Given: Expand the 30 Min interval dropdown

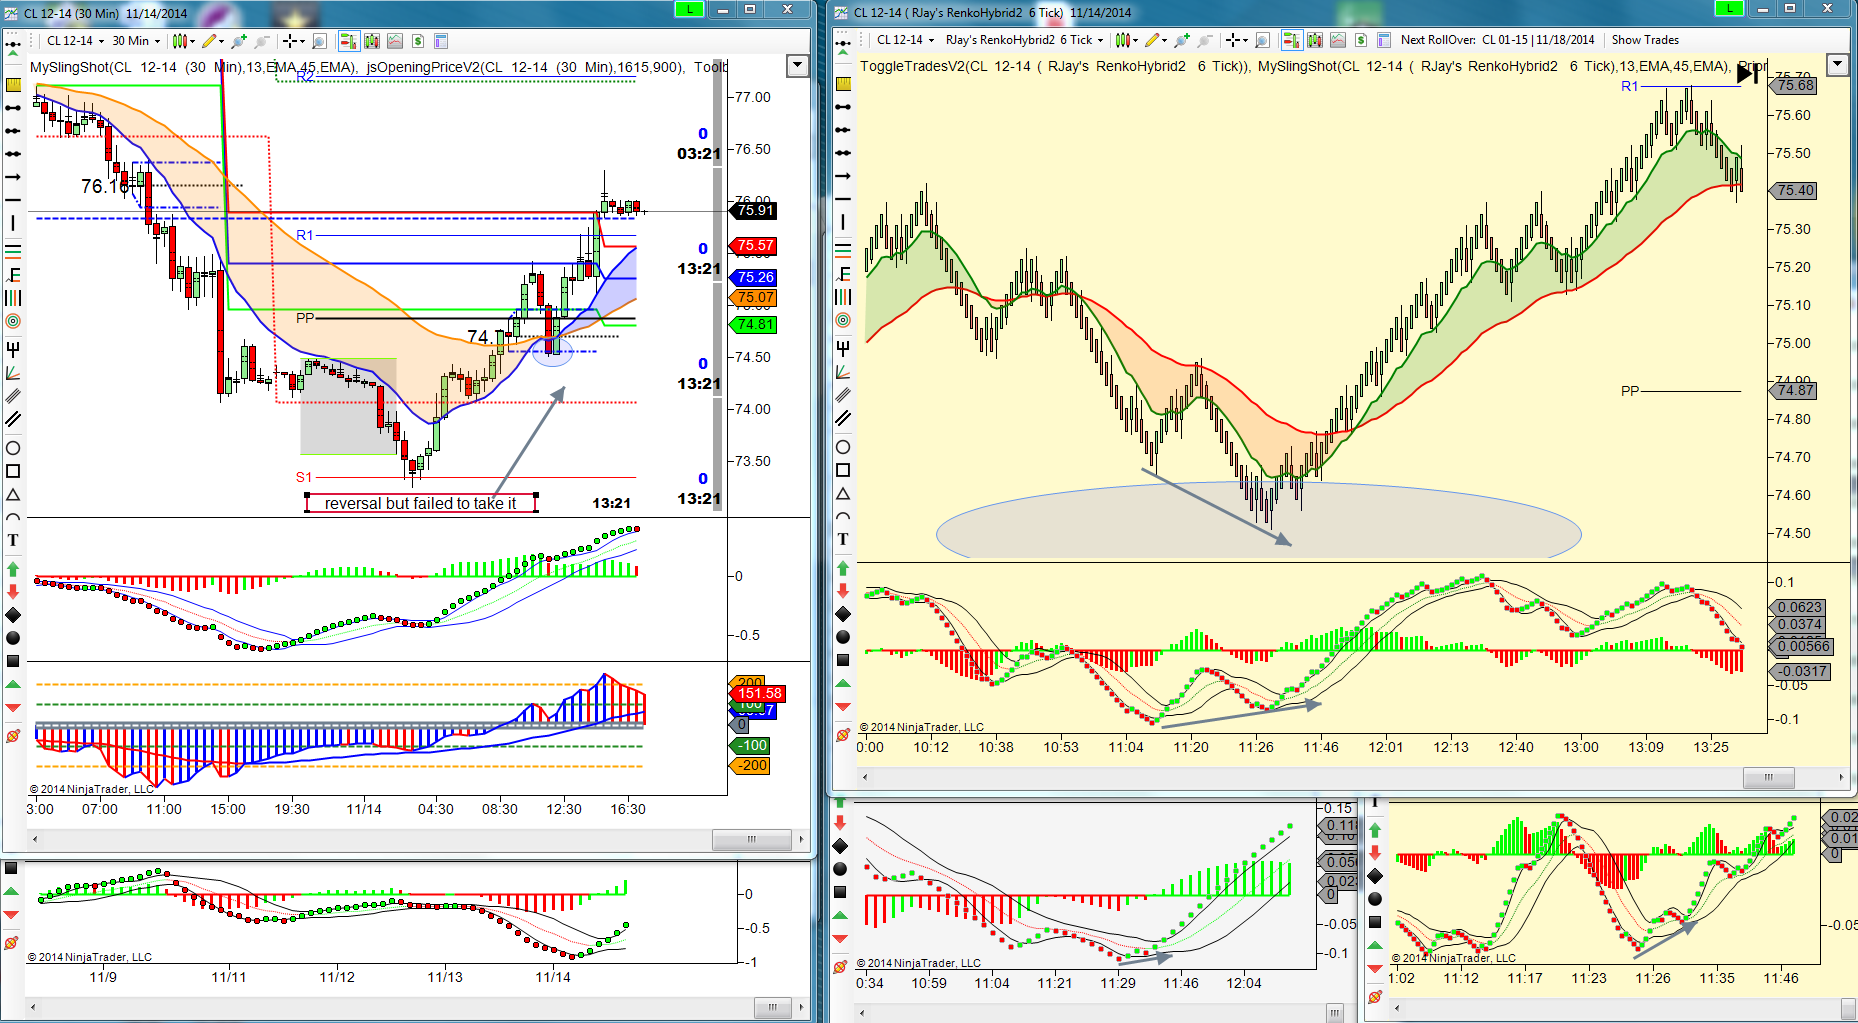Looking at the screenshot, I should [x=136, y=41].
